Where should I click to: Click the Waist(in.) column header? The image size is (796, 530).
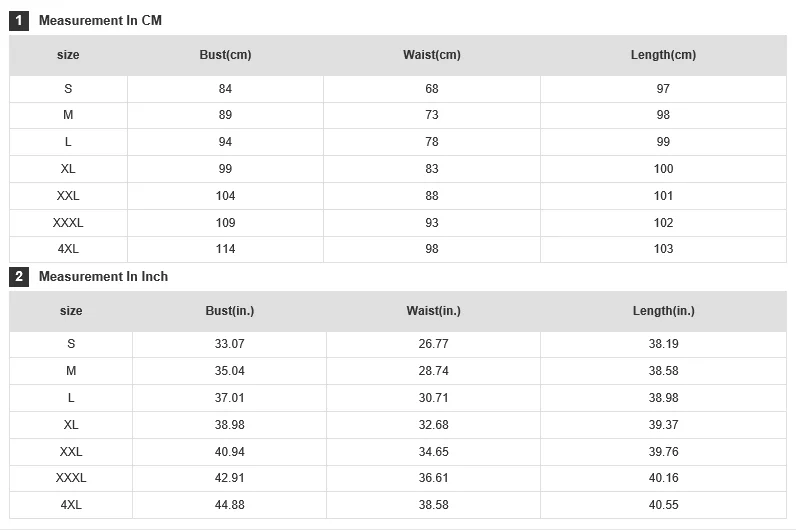(x=434, y=311)
